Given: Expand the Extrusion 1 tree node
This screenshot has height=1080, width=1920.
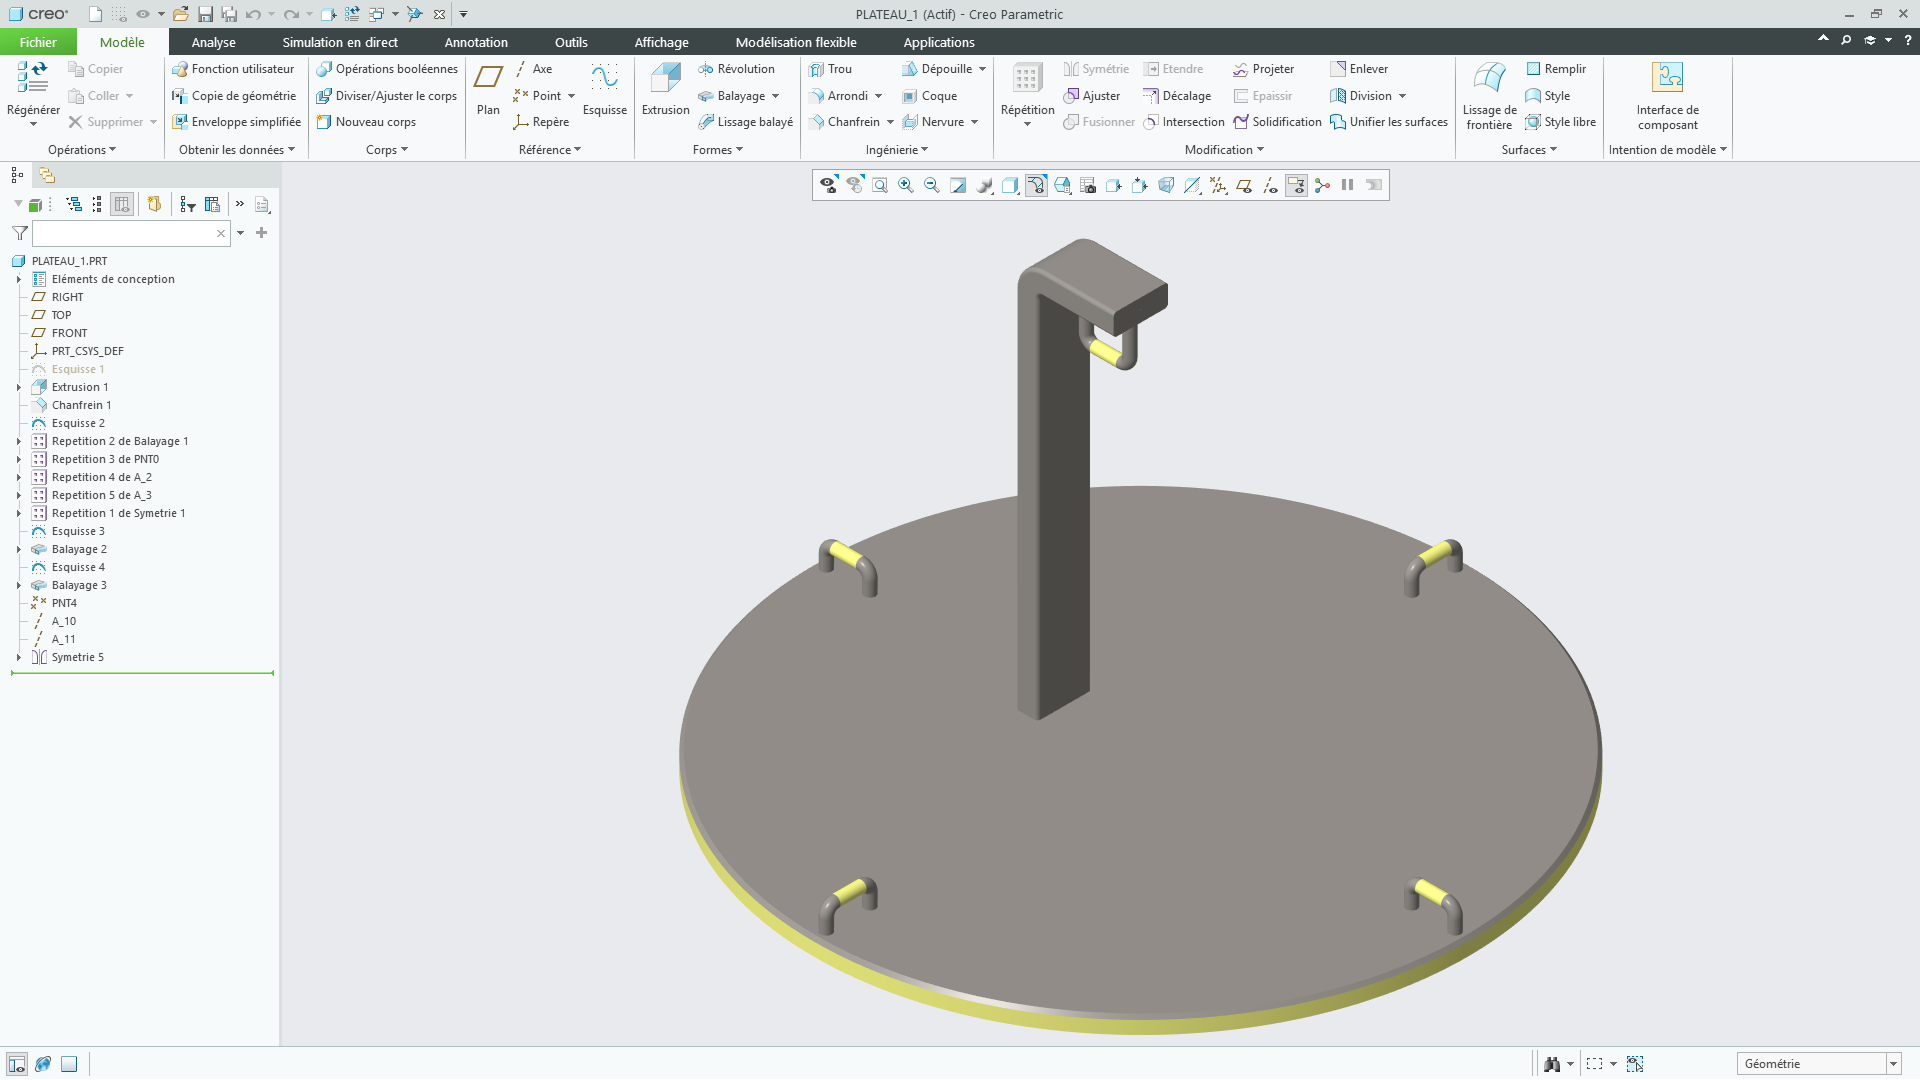Looking at the screenshot, I should point(19,387).
